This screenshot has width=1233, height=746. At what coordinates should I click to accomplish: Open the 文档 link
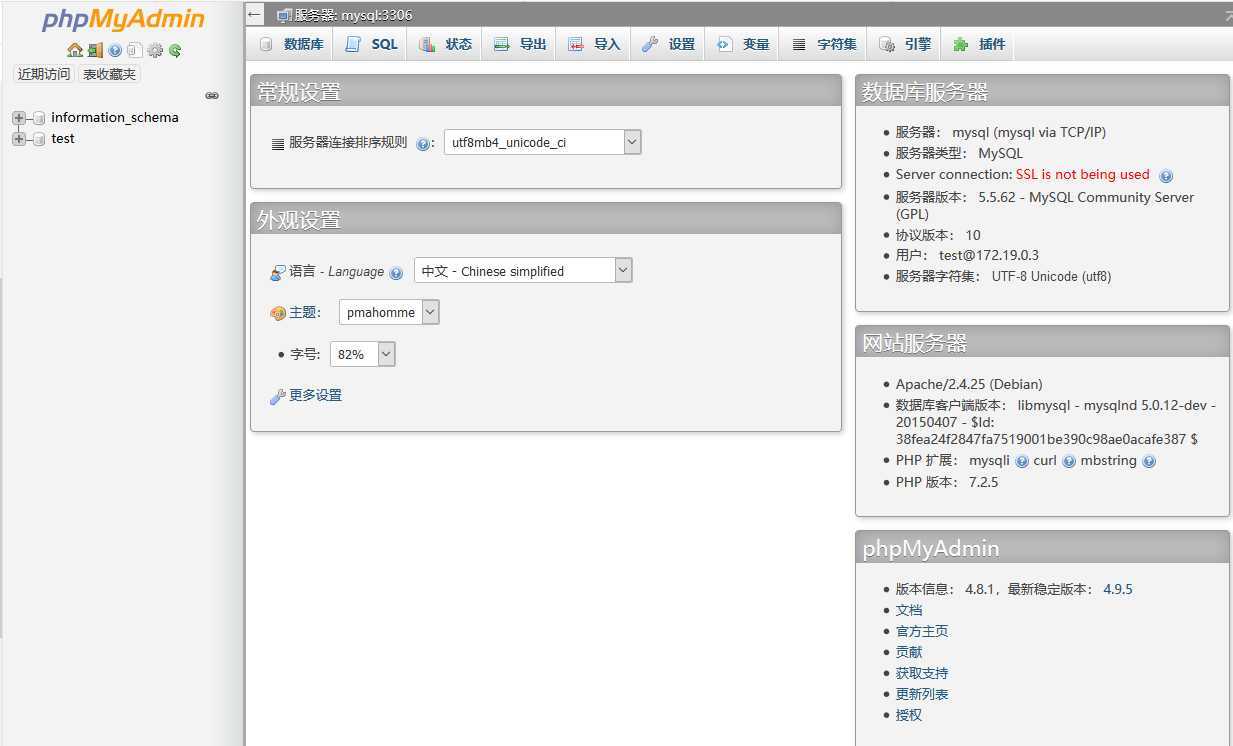[909, 610]
